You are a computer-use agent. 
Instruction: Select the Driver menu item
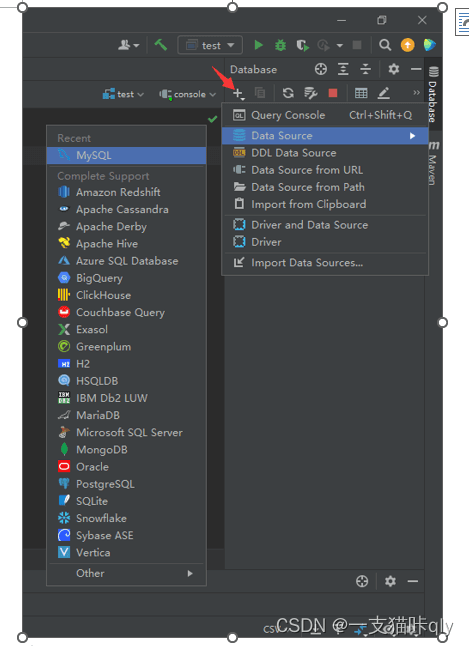click(x=325, y=242)
